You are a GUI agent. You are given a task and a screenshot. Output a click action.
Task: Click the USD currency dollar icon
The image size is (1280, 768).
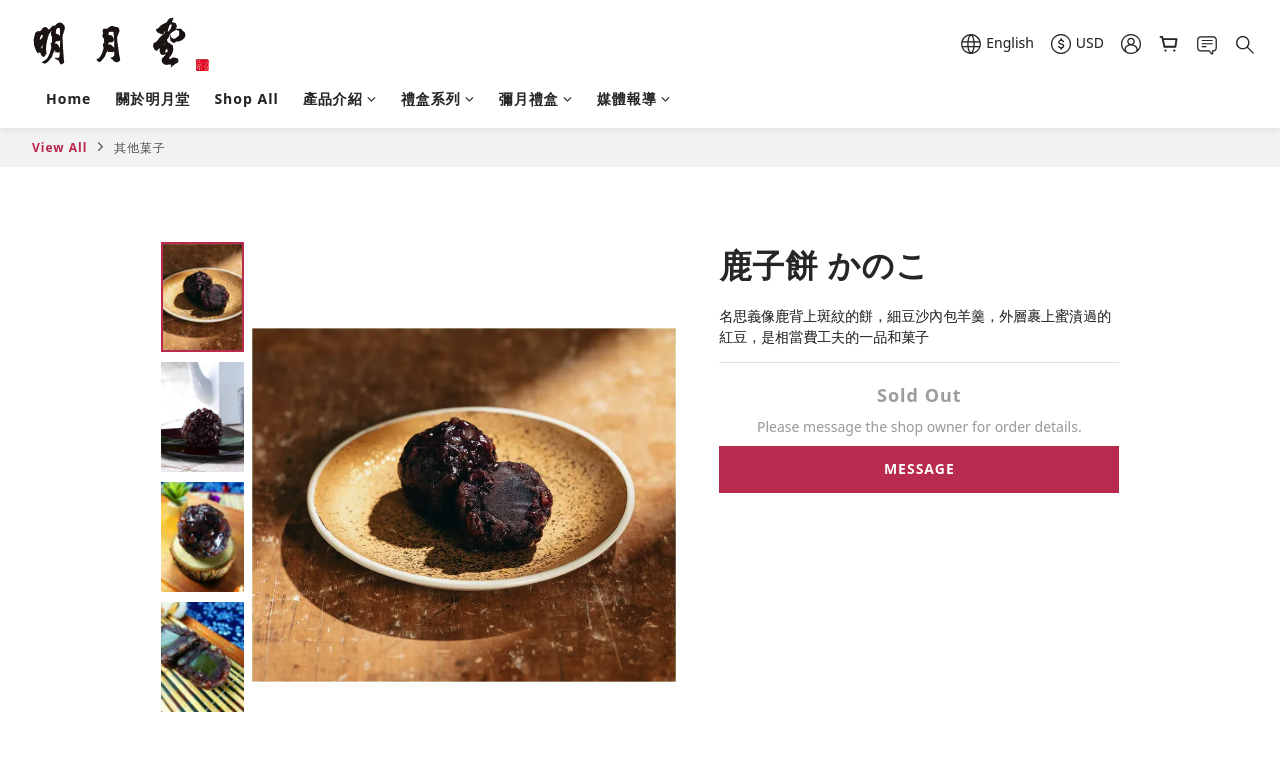pyautogui.click(x=1061, y=44)
